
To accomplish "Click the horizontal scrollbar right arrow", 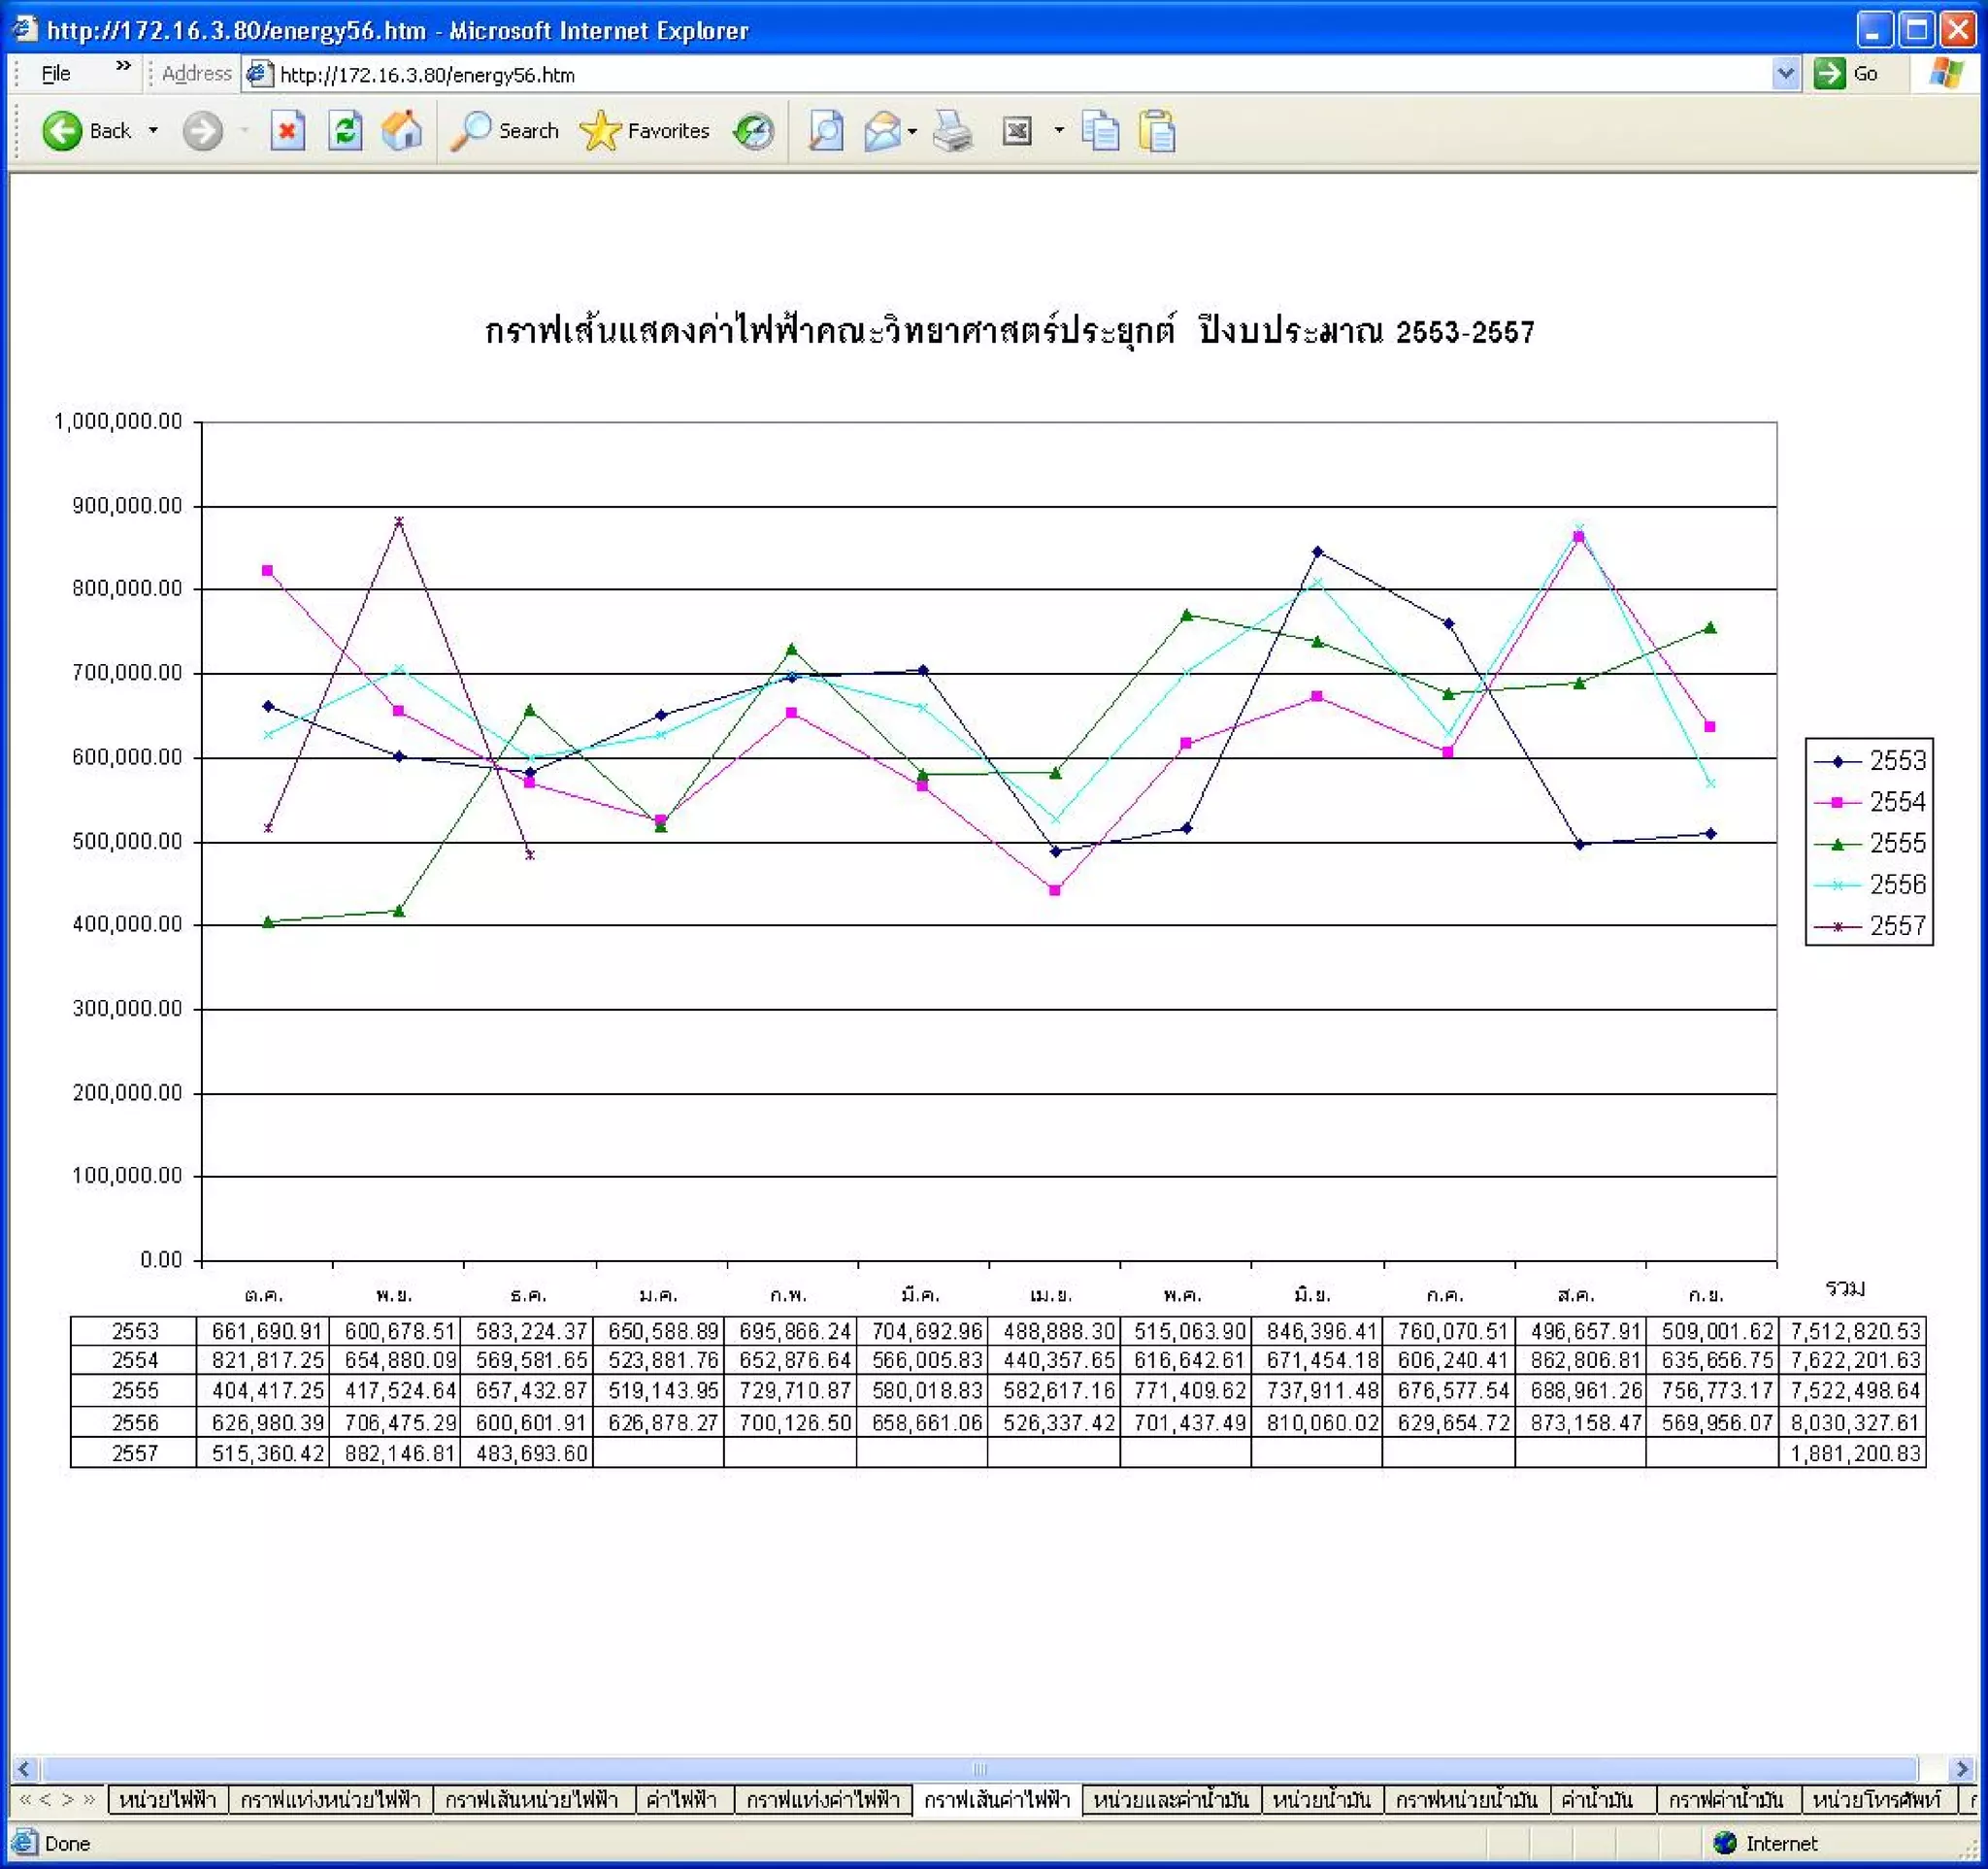I will point(1961,1768).
